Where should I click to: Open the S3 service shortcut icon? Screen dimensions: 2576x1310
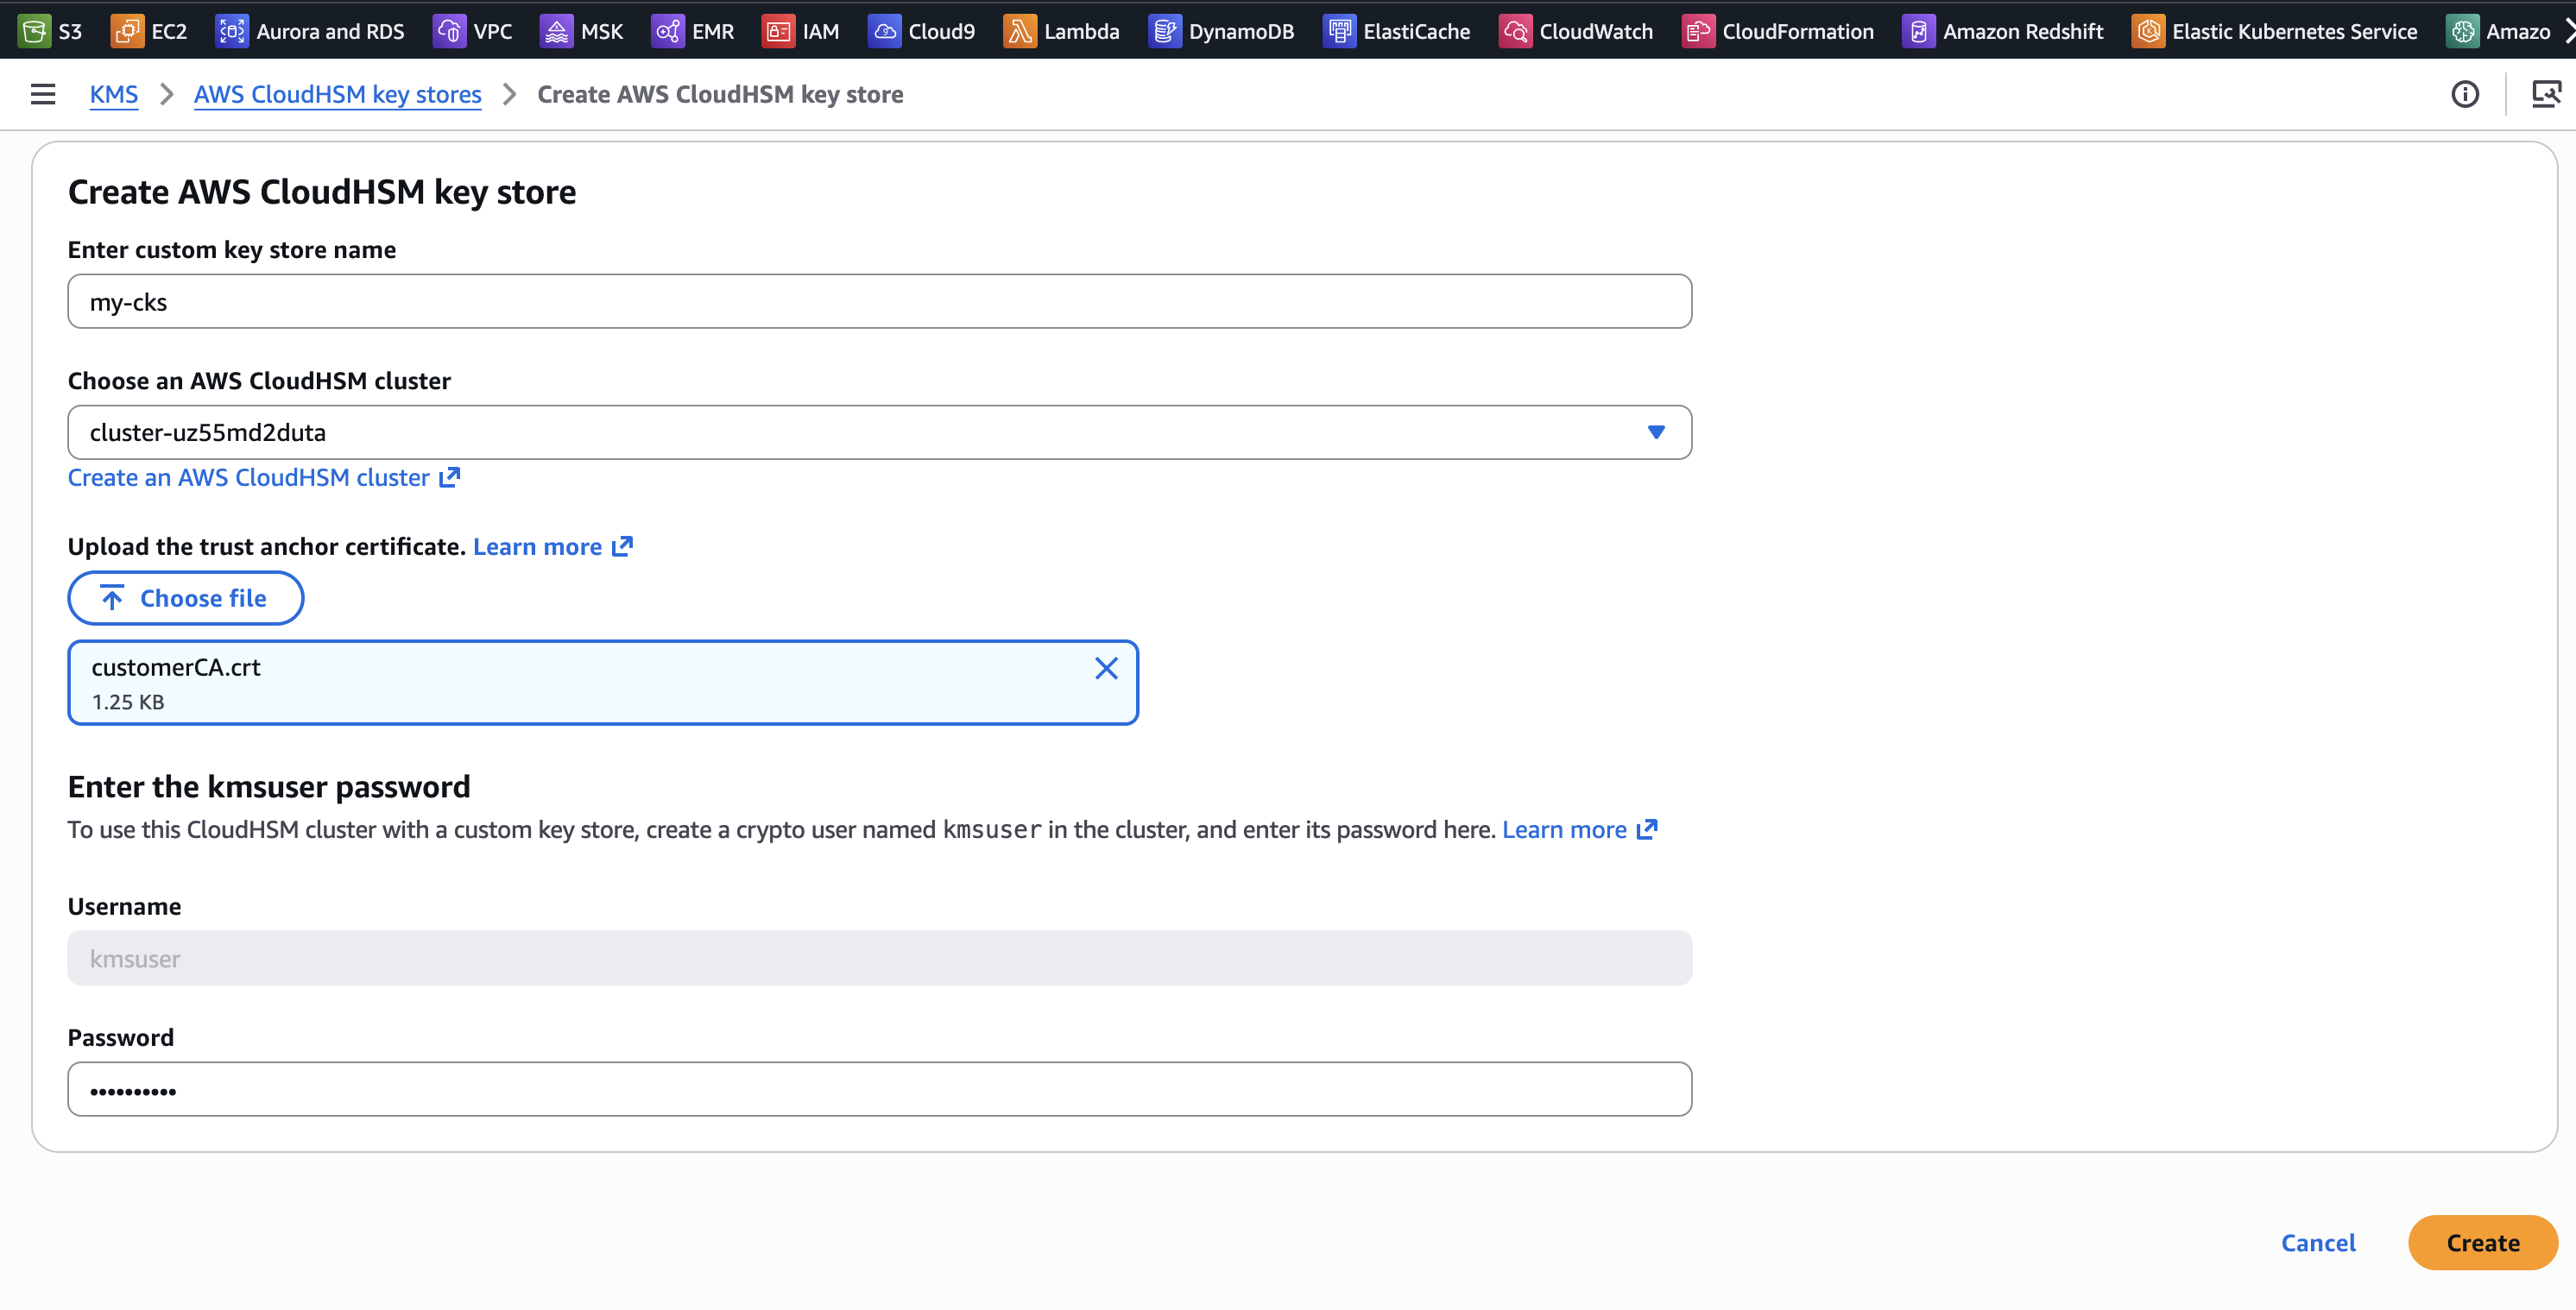click(34, 31)
